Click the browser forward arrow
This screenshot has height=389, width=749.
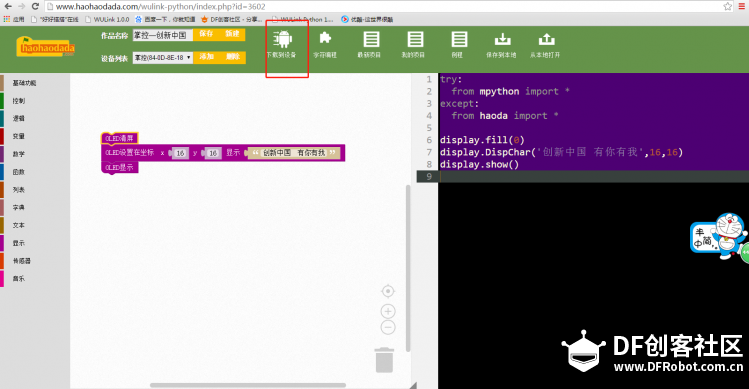click(x=21, y=6)
